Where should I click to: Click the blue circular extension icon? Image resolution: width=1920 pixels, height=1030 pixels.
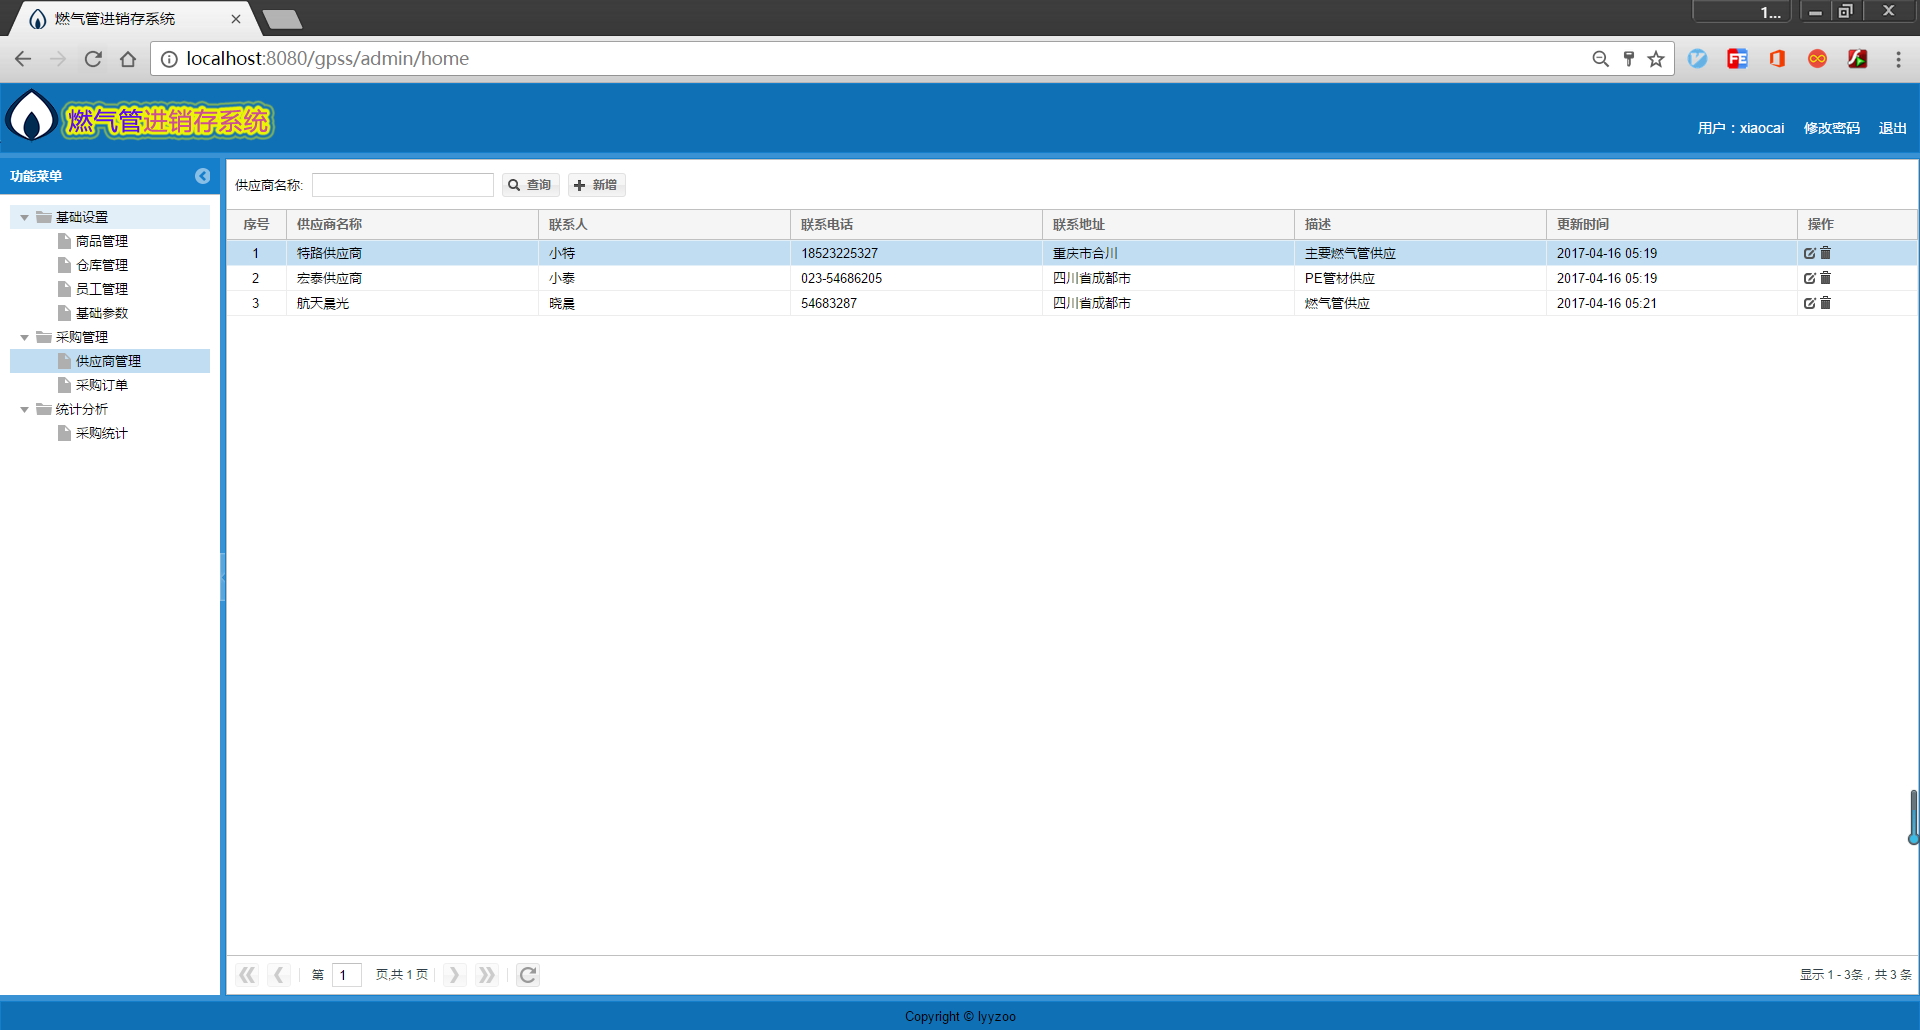[x=1698, y=59]
